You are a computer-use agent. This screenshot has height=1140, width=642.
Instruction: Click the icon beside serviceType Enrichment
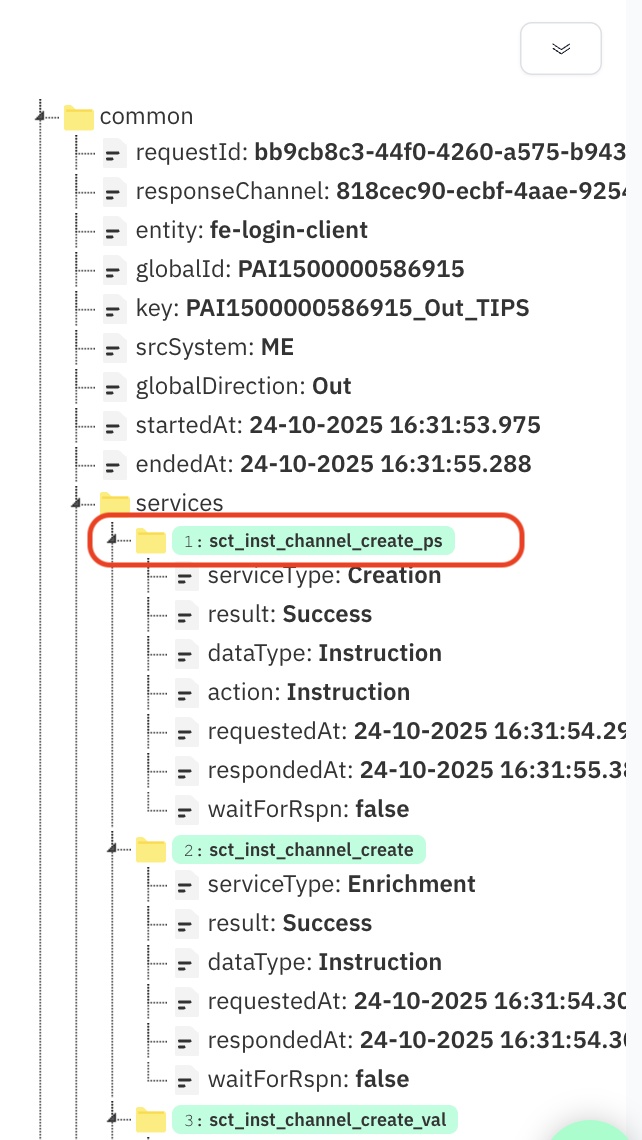click(186, 885)
